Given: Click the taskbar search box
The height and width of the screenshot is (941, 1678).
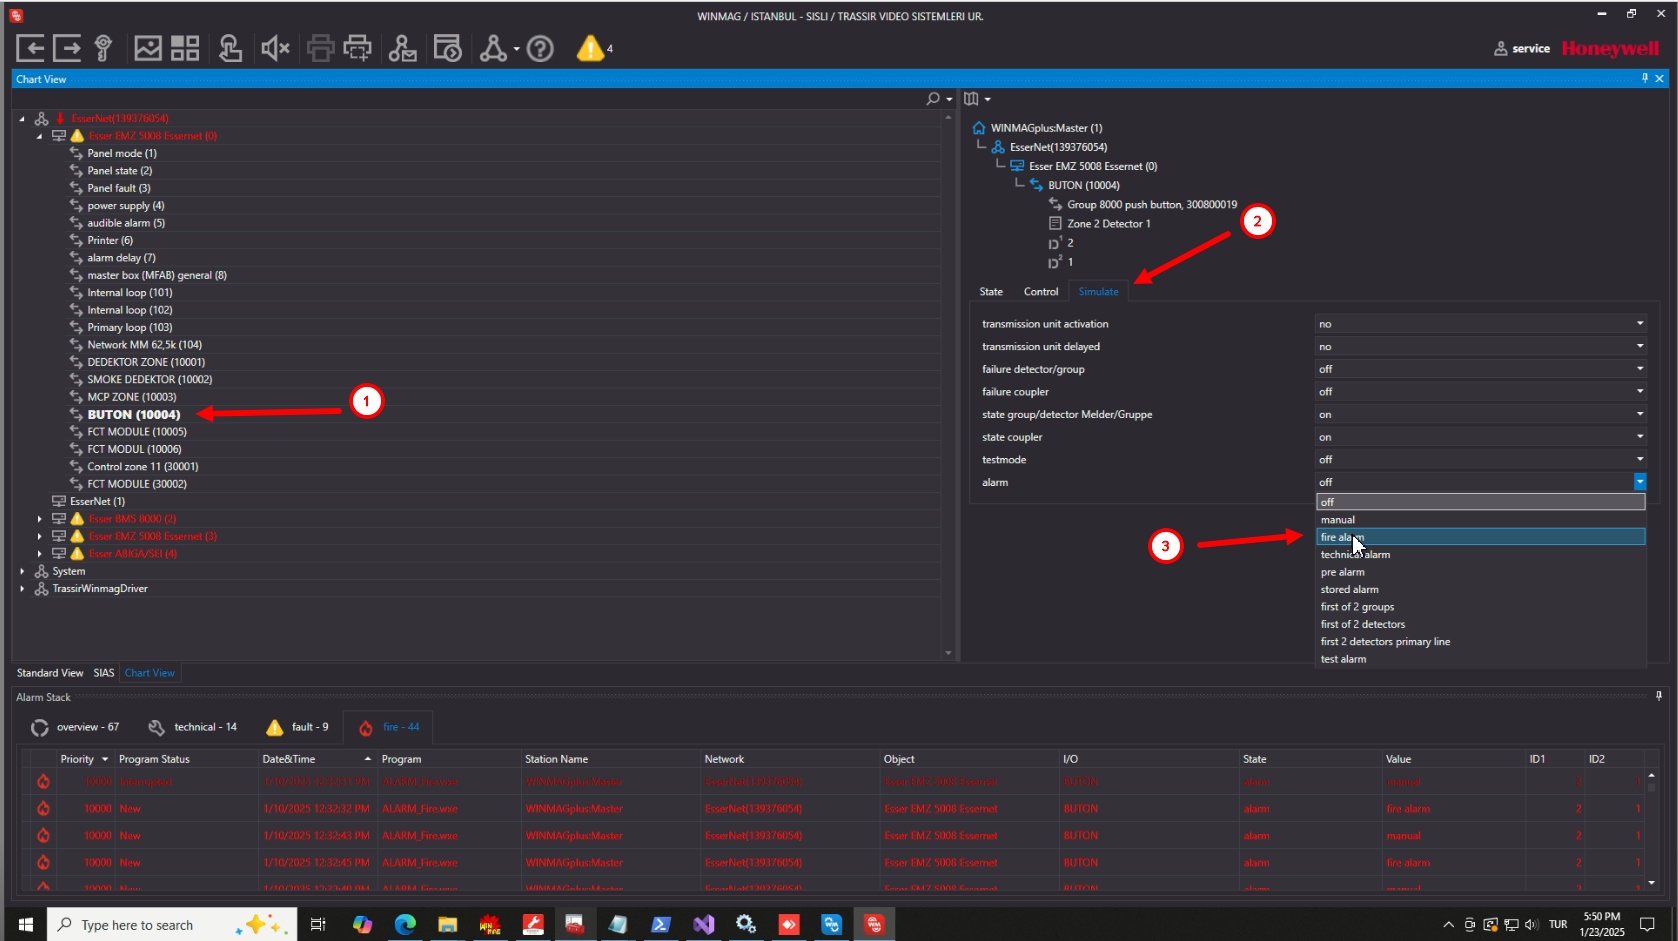Looking at the screenshot, I should (172, 924).
